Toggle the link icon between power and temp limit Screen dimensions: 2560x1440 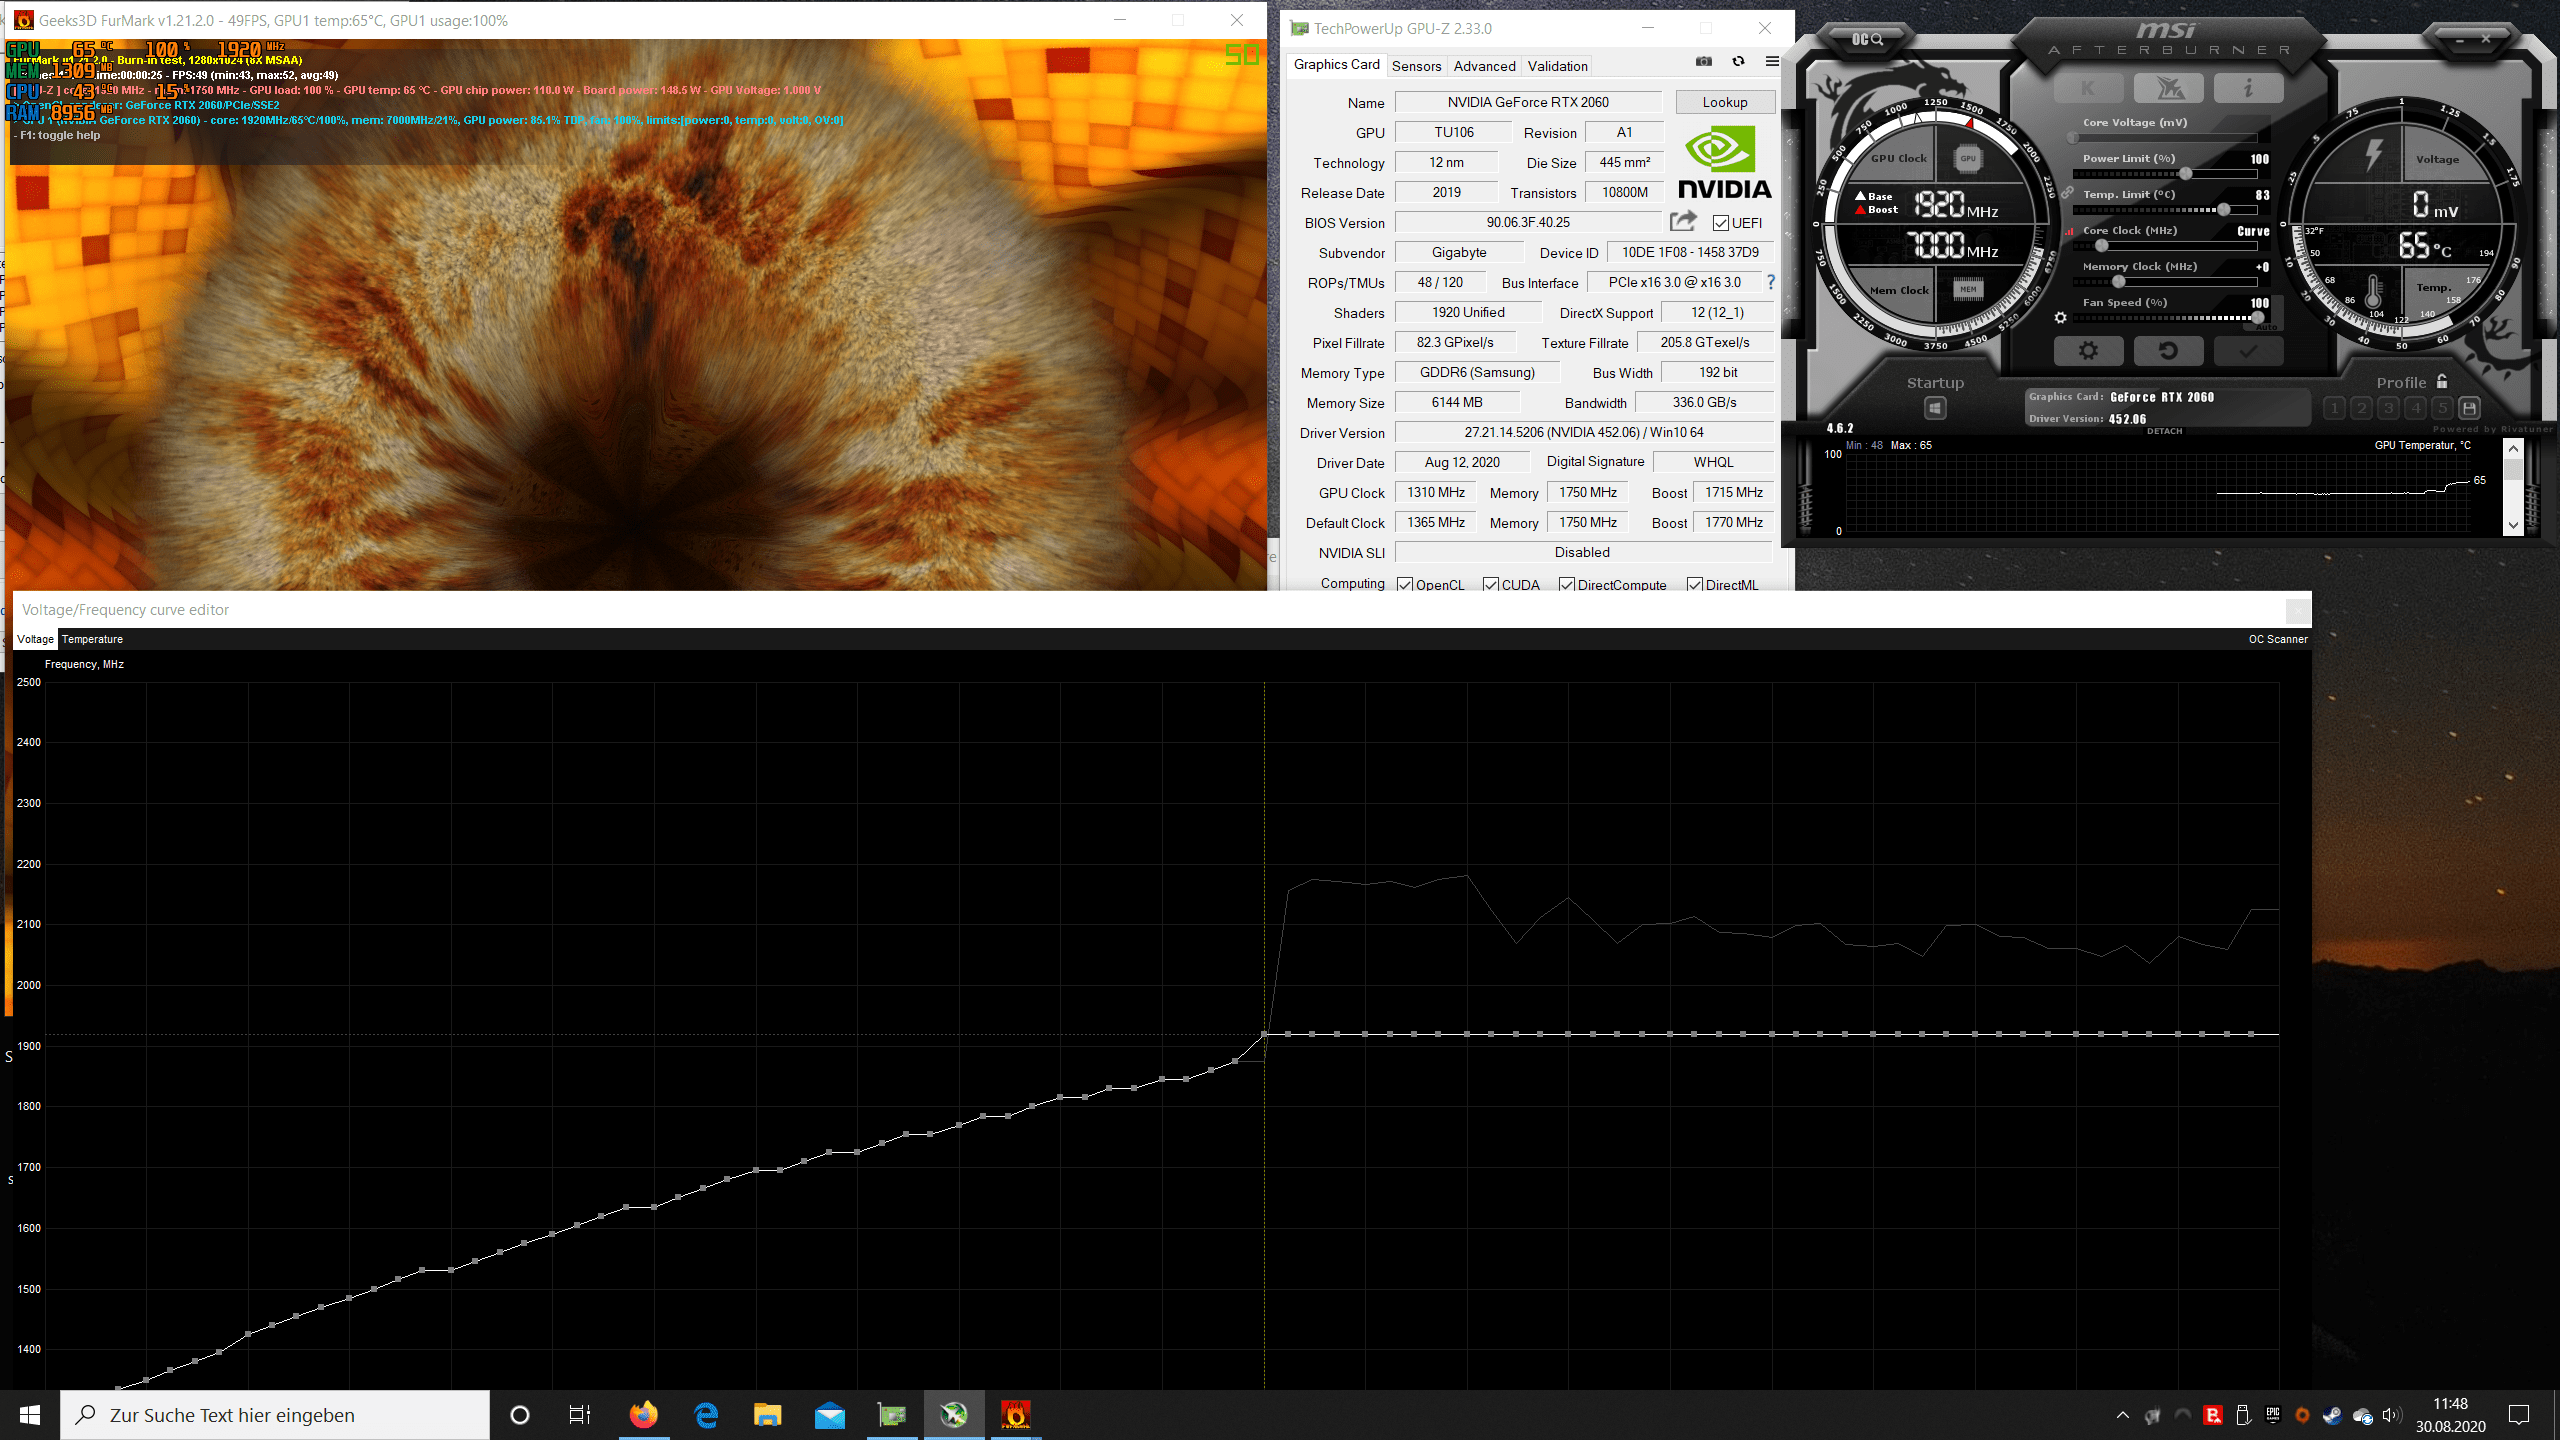tap(2067, 192)
